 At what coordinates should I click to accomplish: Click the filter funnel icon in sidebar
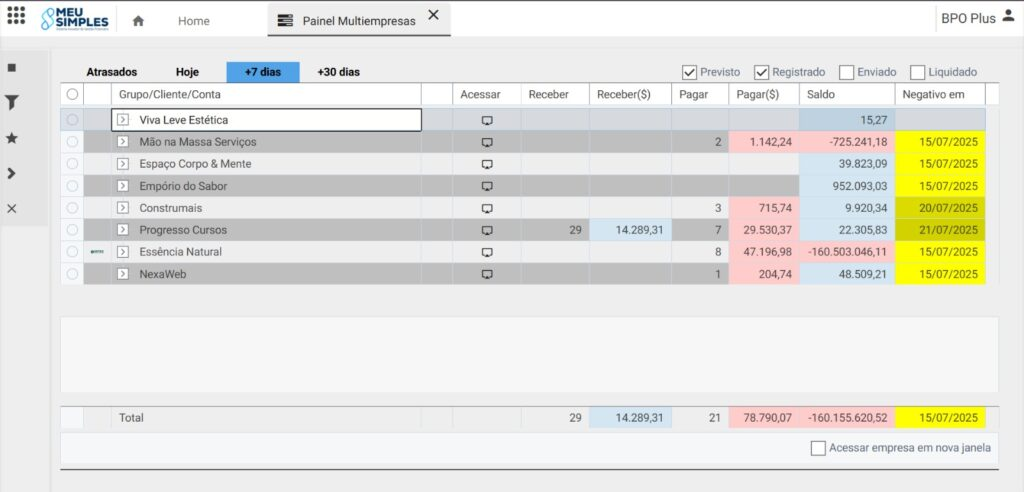coord(12,103)
